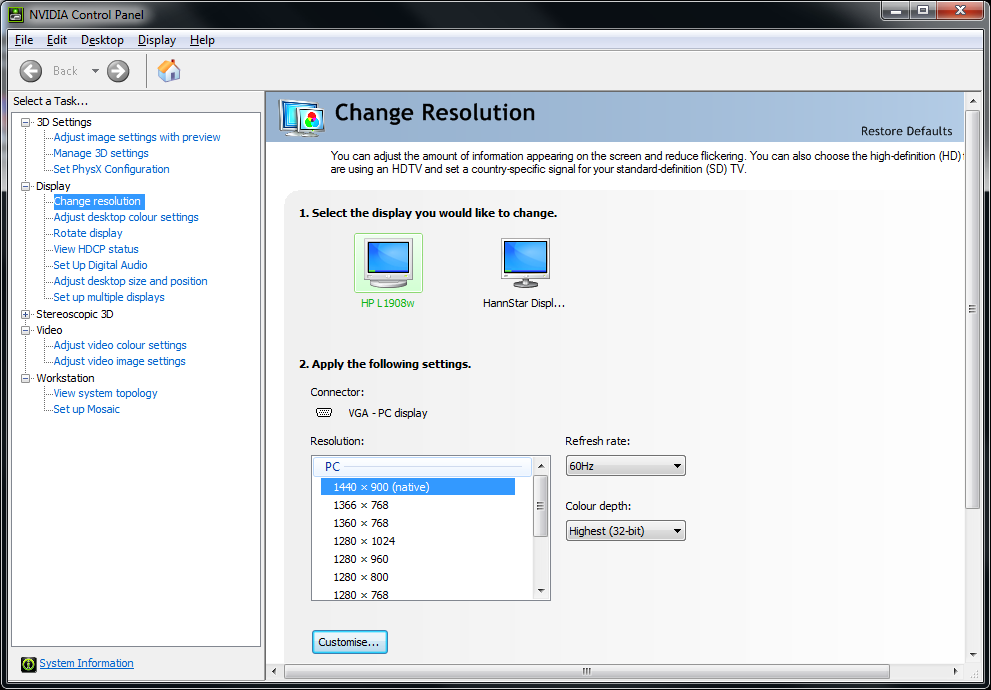Open the Colour depth dropdown
Screen dimensions: 991x690
click(625, 531)
